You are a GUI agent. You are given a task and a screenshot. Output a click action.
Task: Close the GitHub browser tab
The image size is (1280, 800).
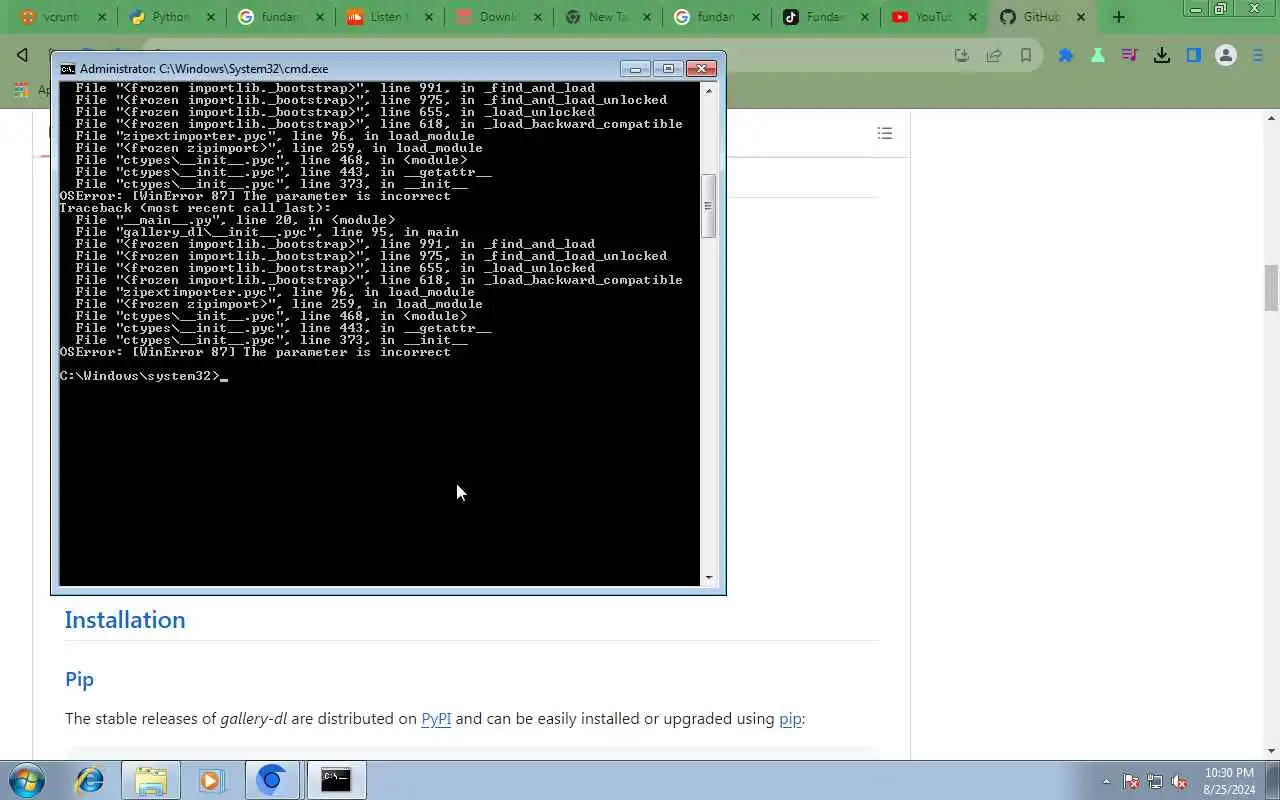coord(1081,17)
